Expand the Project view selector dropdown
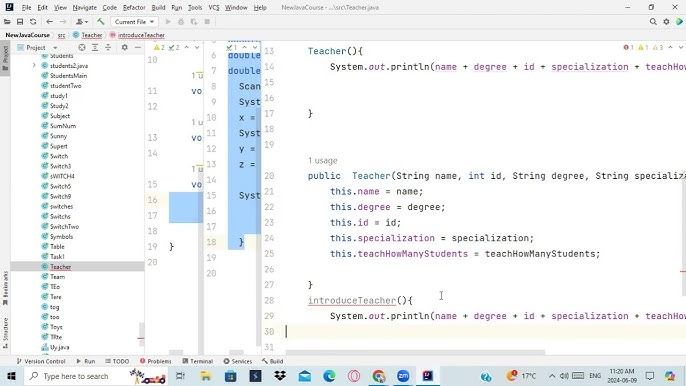The width and height of the screenshot is (686, 386). tap(38, 47)
